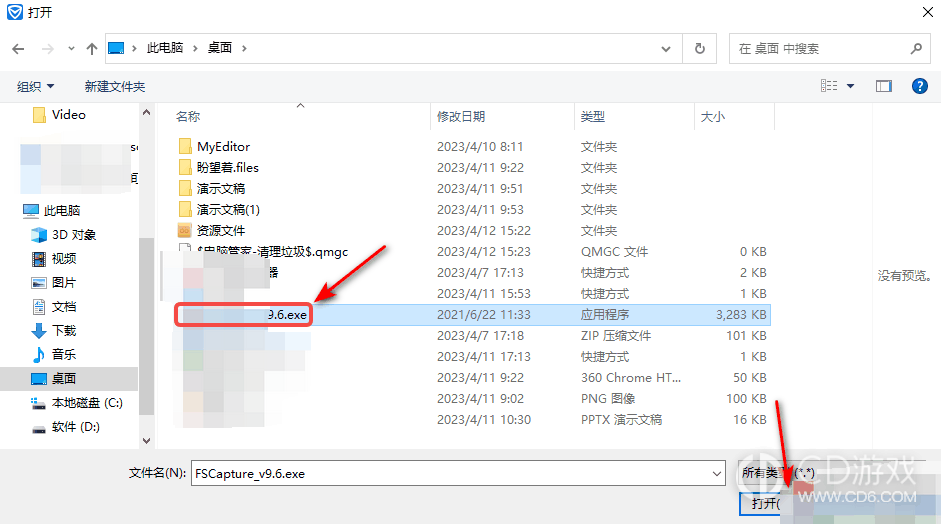Screen dimensions: 941x524
Task: Click sidebar scroll up arrow
Action: [x=146, y=112]
